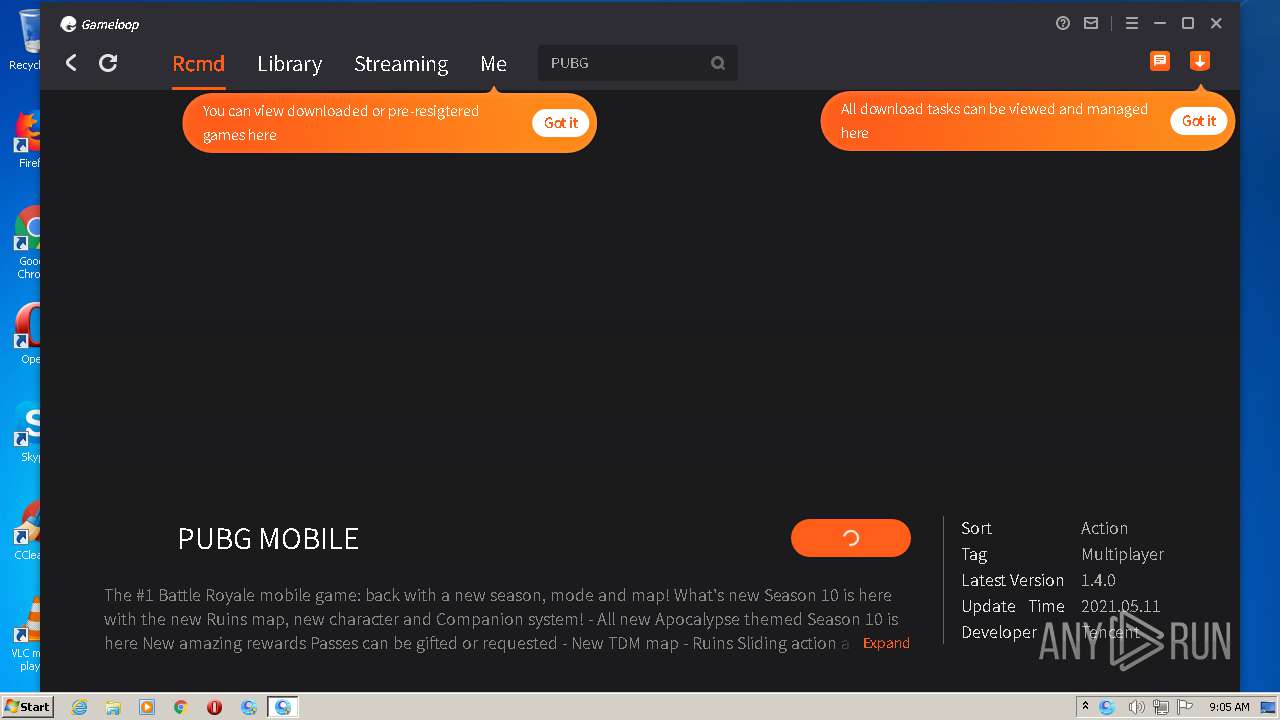
Task: Maximize the Gameloop window
Action: (x=1188, y=23)
